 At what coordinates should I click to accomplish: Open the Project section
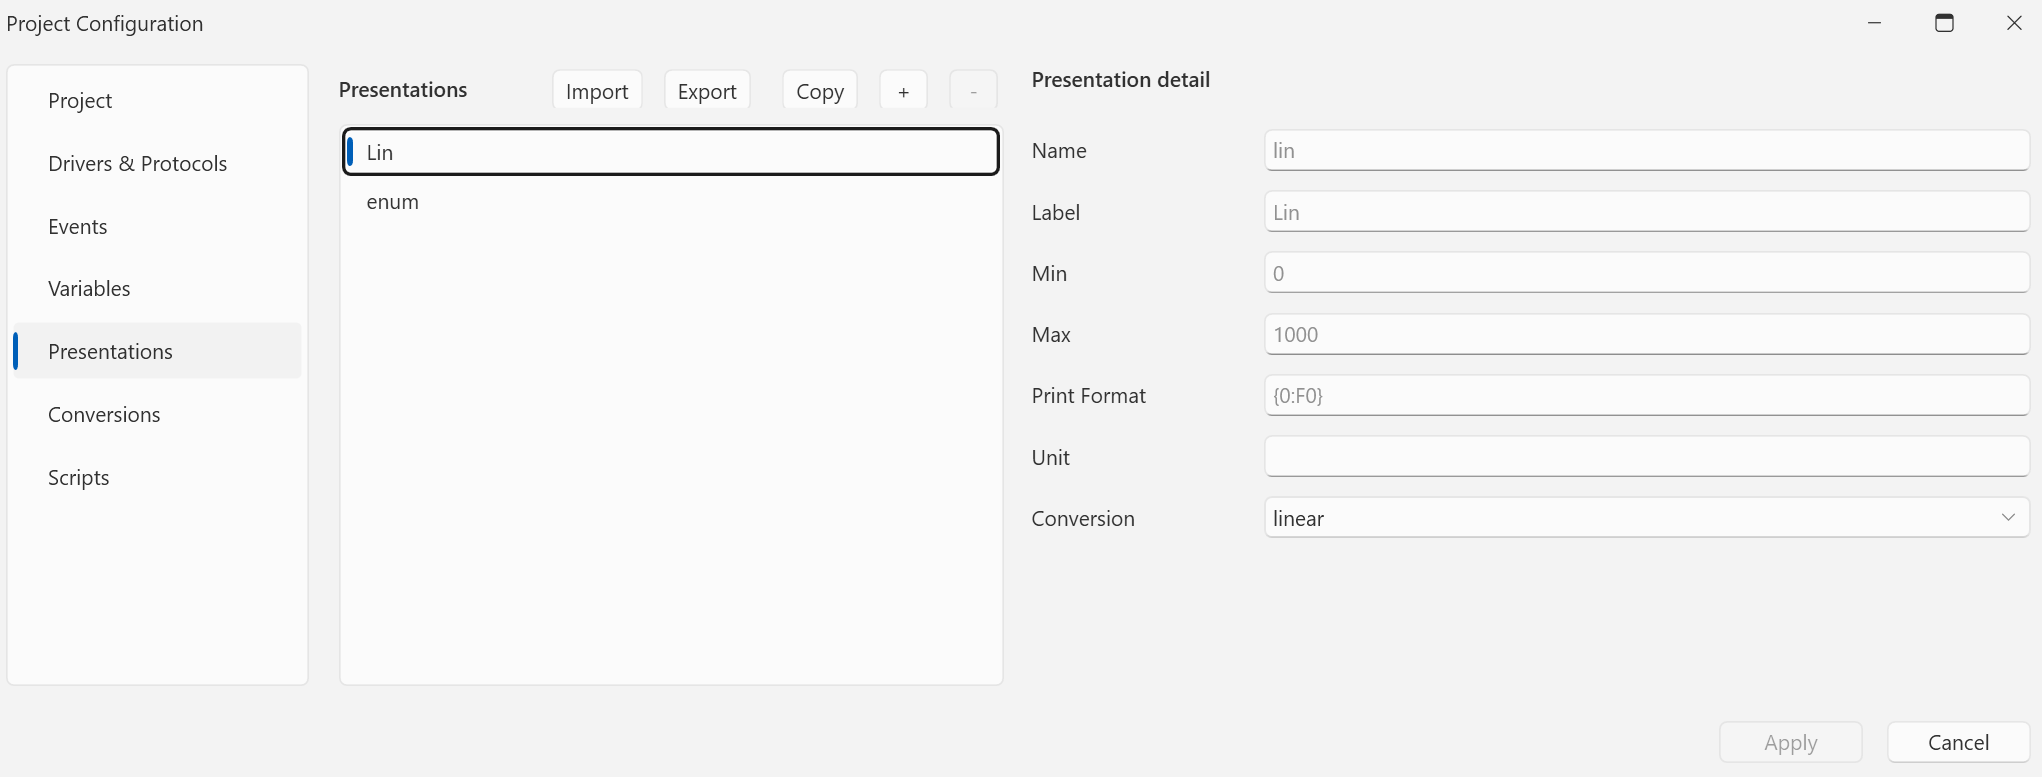155,101
